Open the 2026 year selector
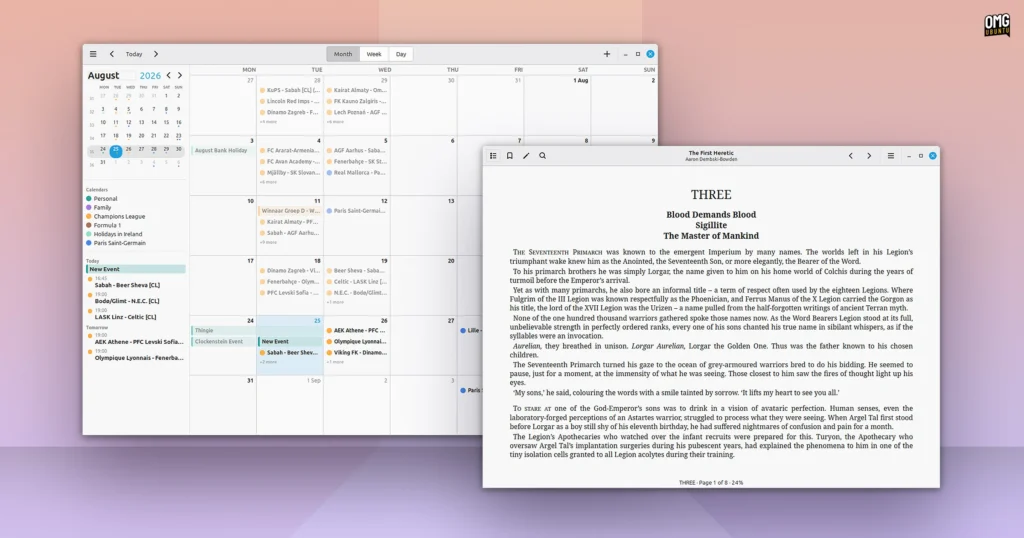Image resolution: width=1024 pixels, height=538 pixels. [150, 76]
